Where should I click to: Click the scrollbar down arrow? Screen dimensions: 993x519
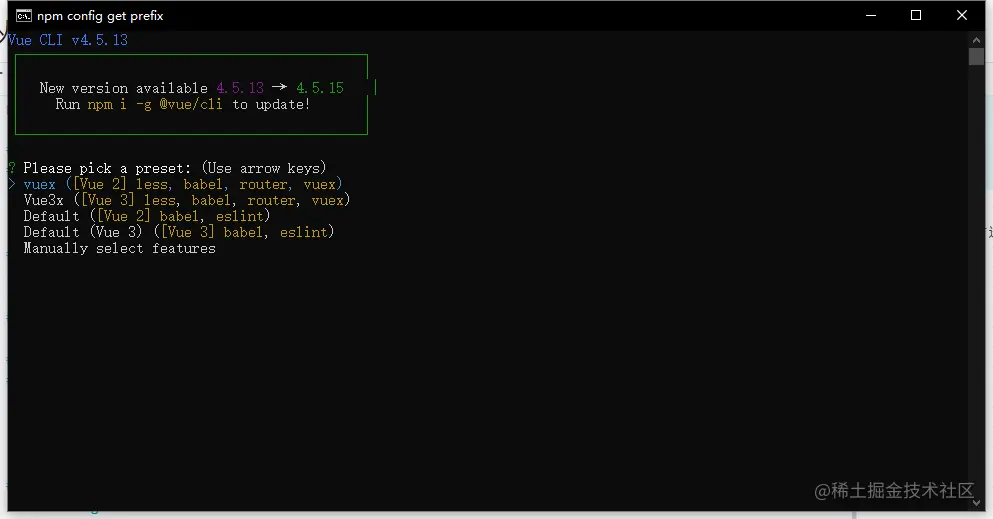[976, 503]
